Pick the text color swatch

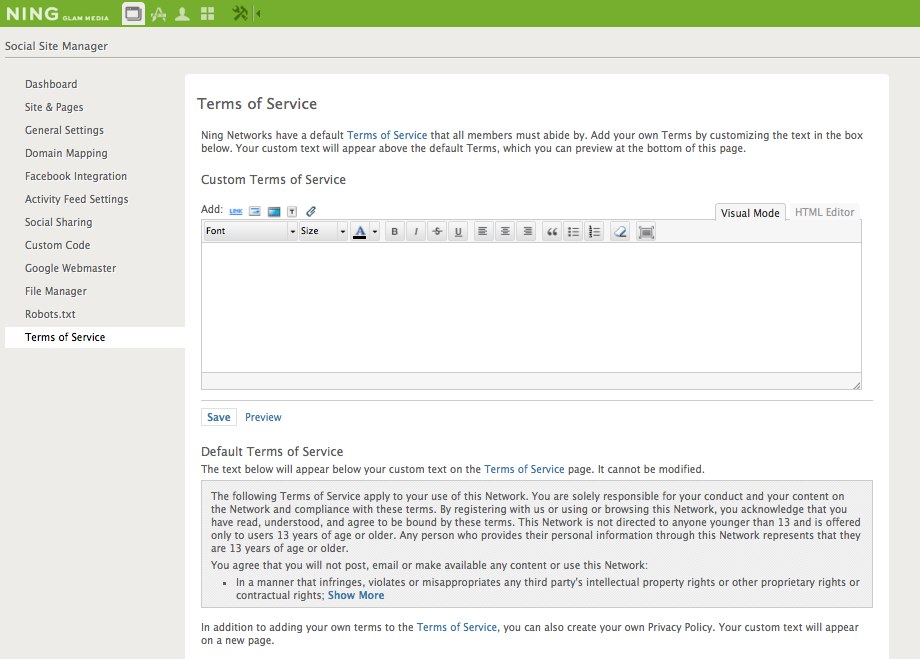(360, 232)
